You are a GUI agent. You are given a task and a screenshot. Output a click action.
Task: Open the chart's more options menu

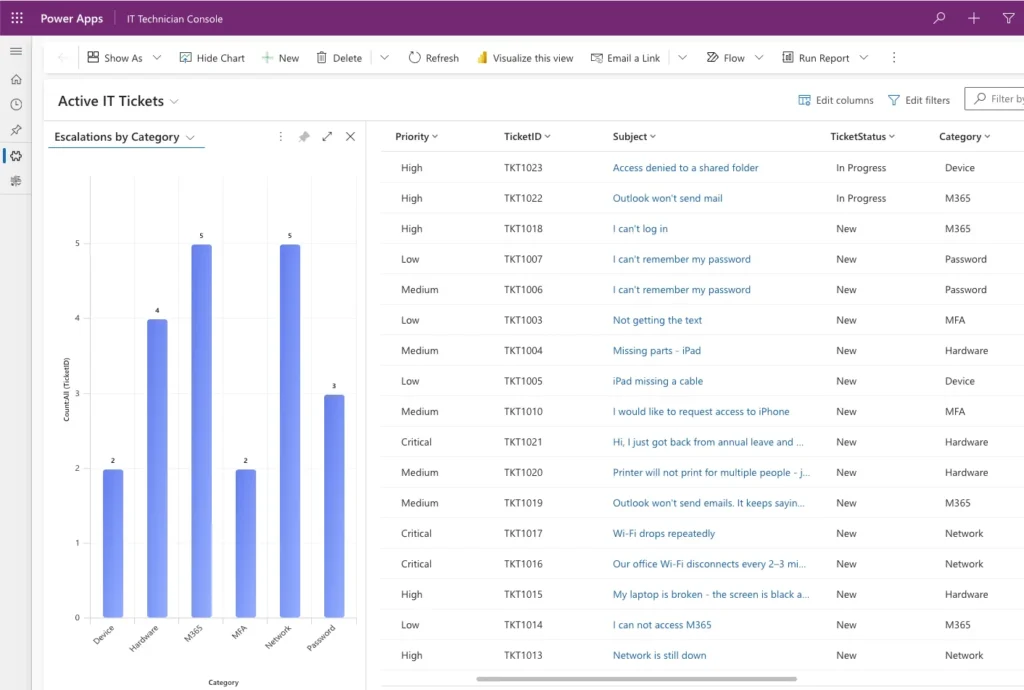click(x=280, y=136)
